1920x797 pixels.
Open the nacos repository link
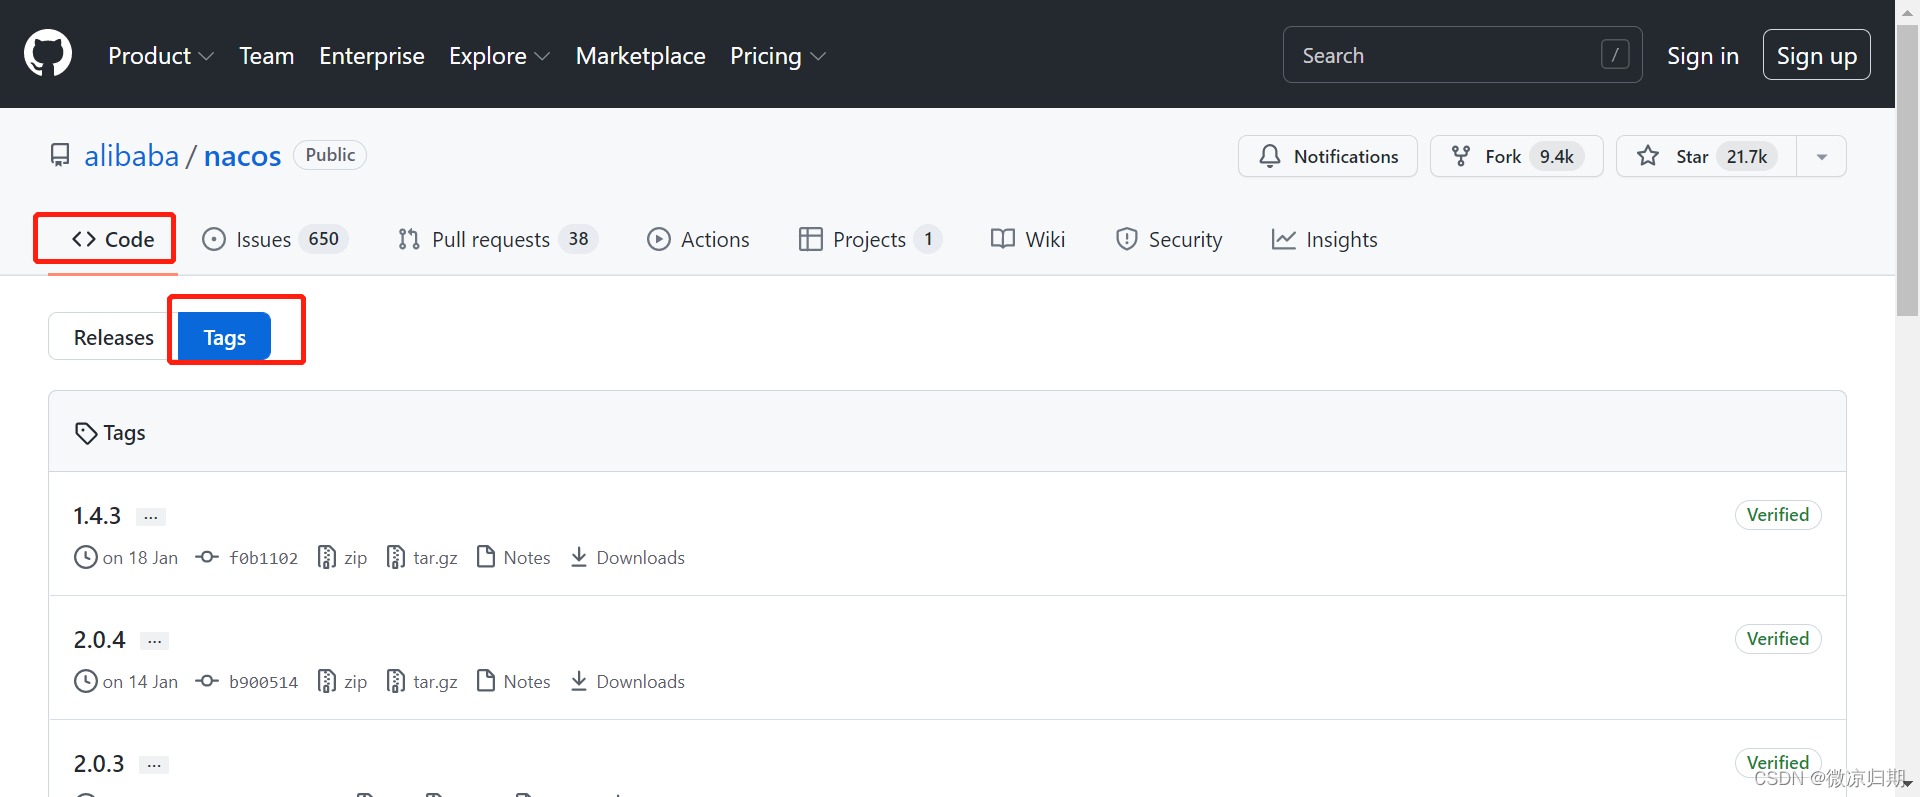click(x=242, y=156)
